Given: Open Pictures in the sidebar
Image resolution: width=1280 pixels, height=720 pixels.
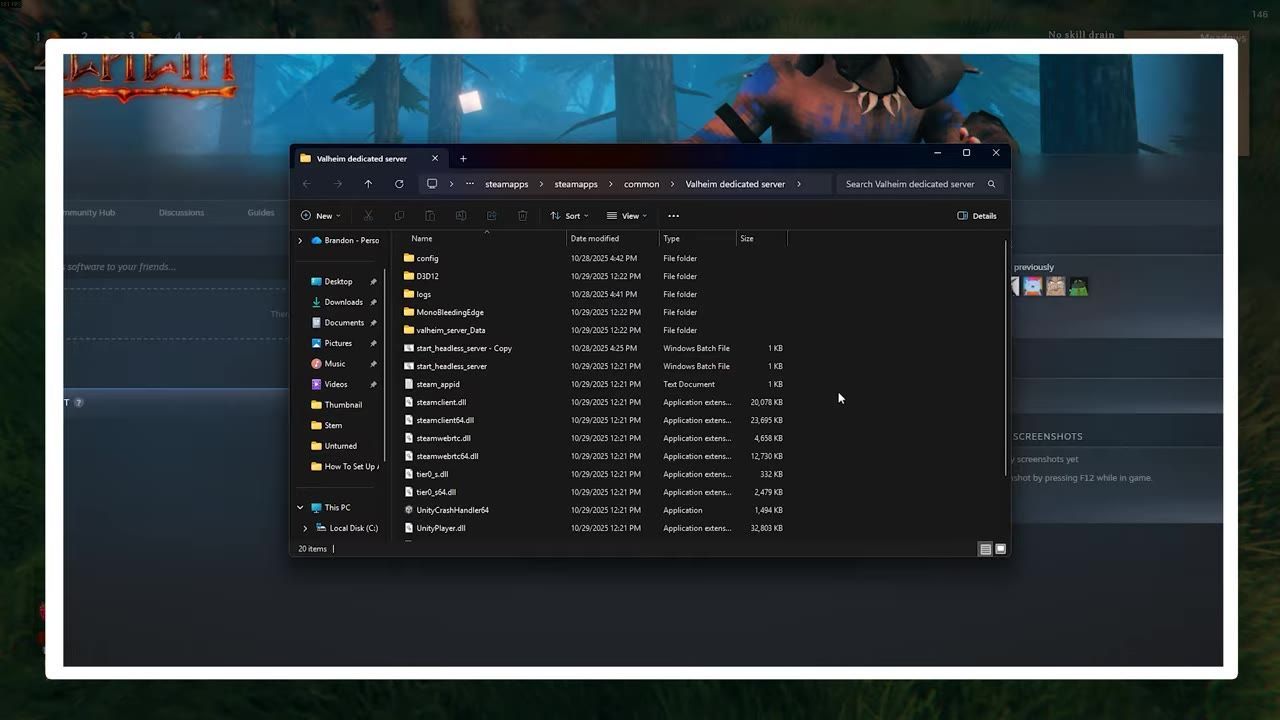Looking at the screenshot, I should tap(337, 343).
